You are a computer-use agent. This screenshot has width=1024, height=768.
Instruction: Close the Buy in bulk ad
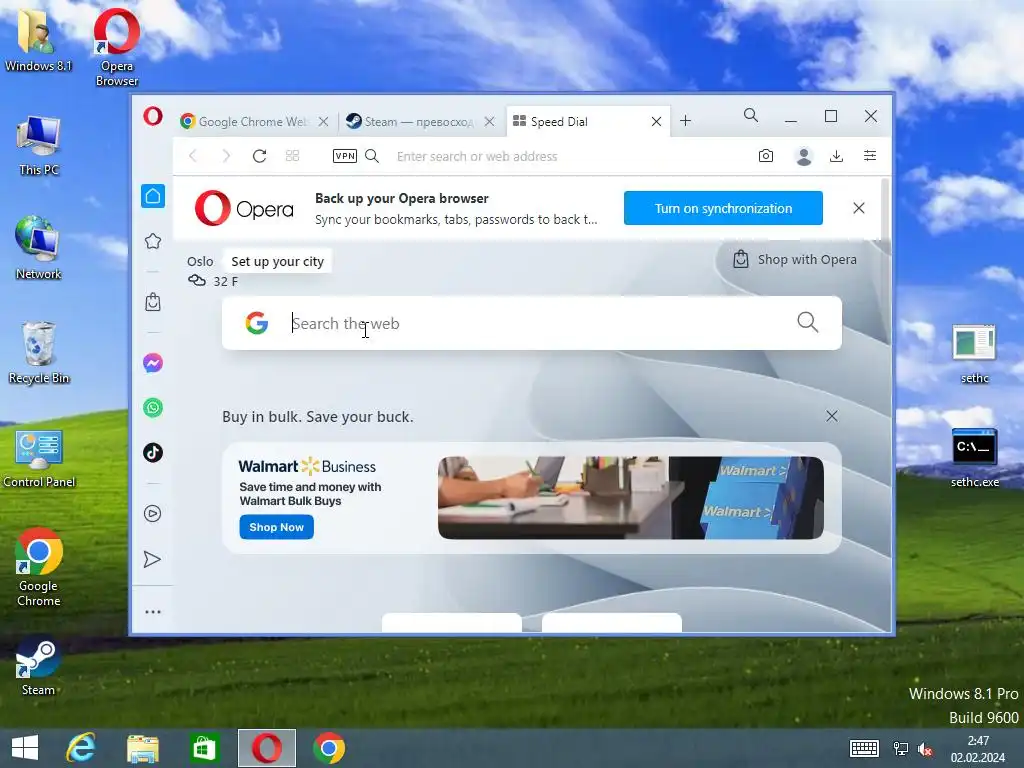point(831,416)
